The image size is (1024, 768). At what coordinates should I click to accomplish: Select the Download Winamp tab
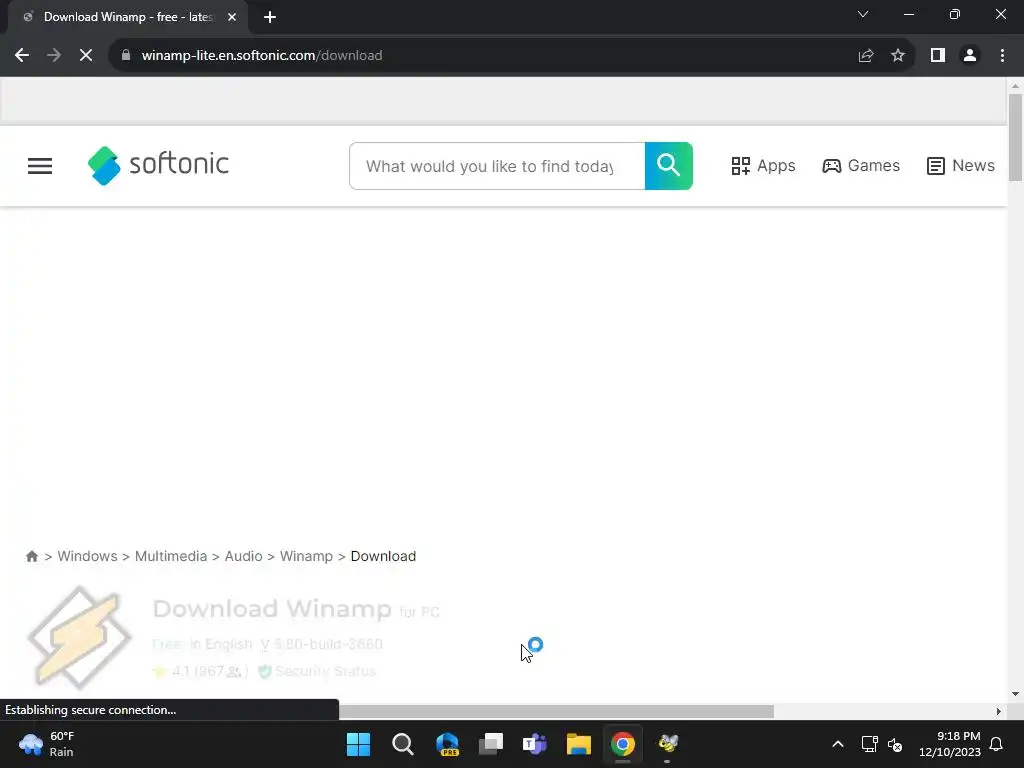click(127, 17)
